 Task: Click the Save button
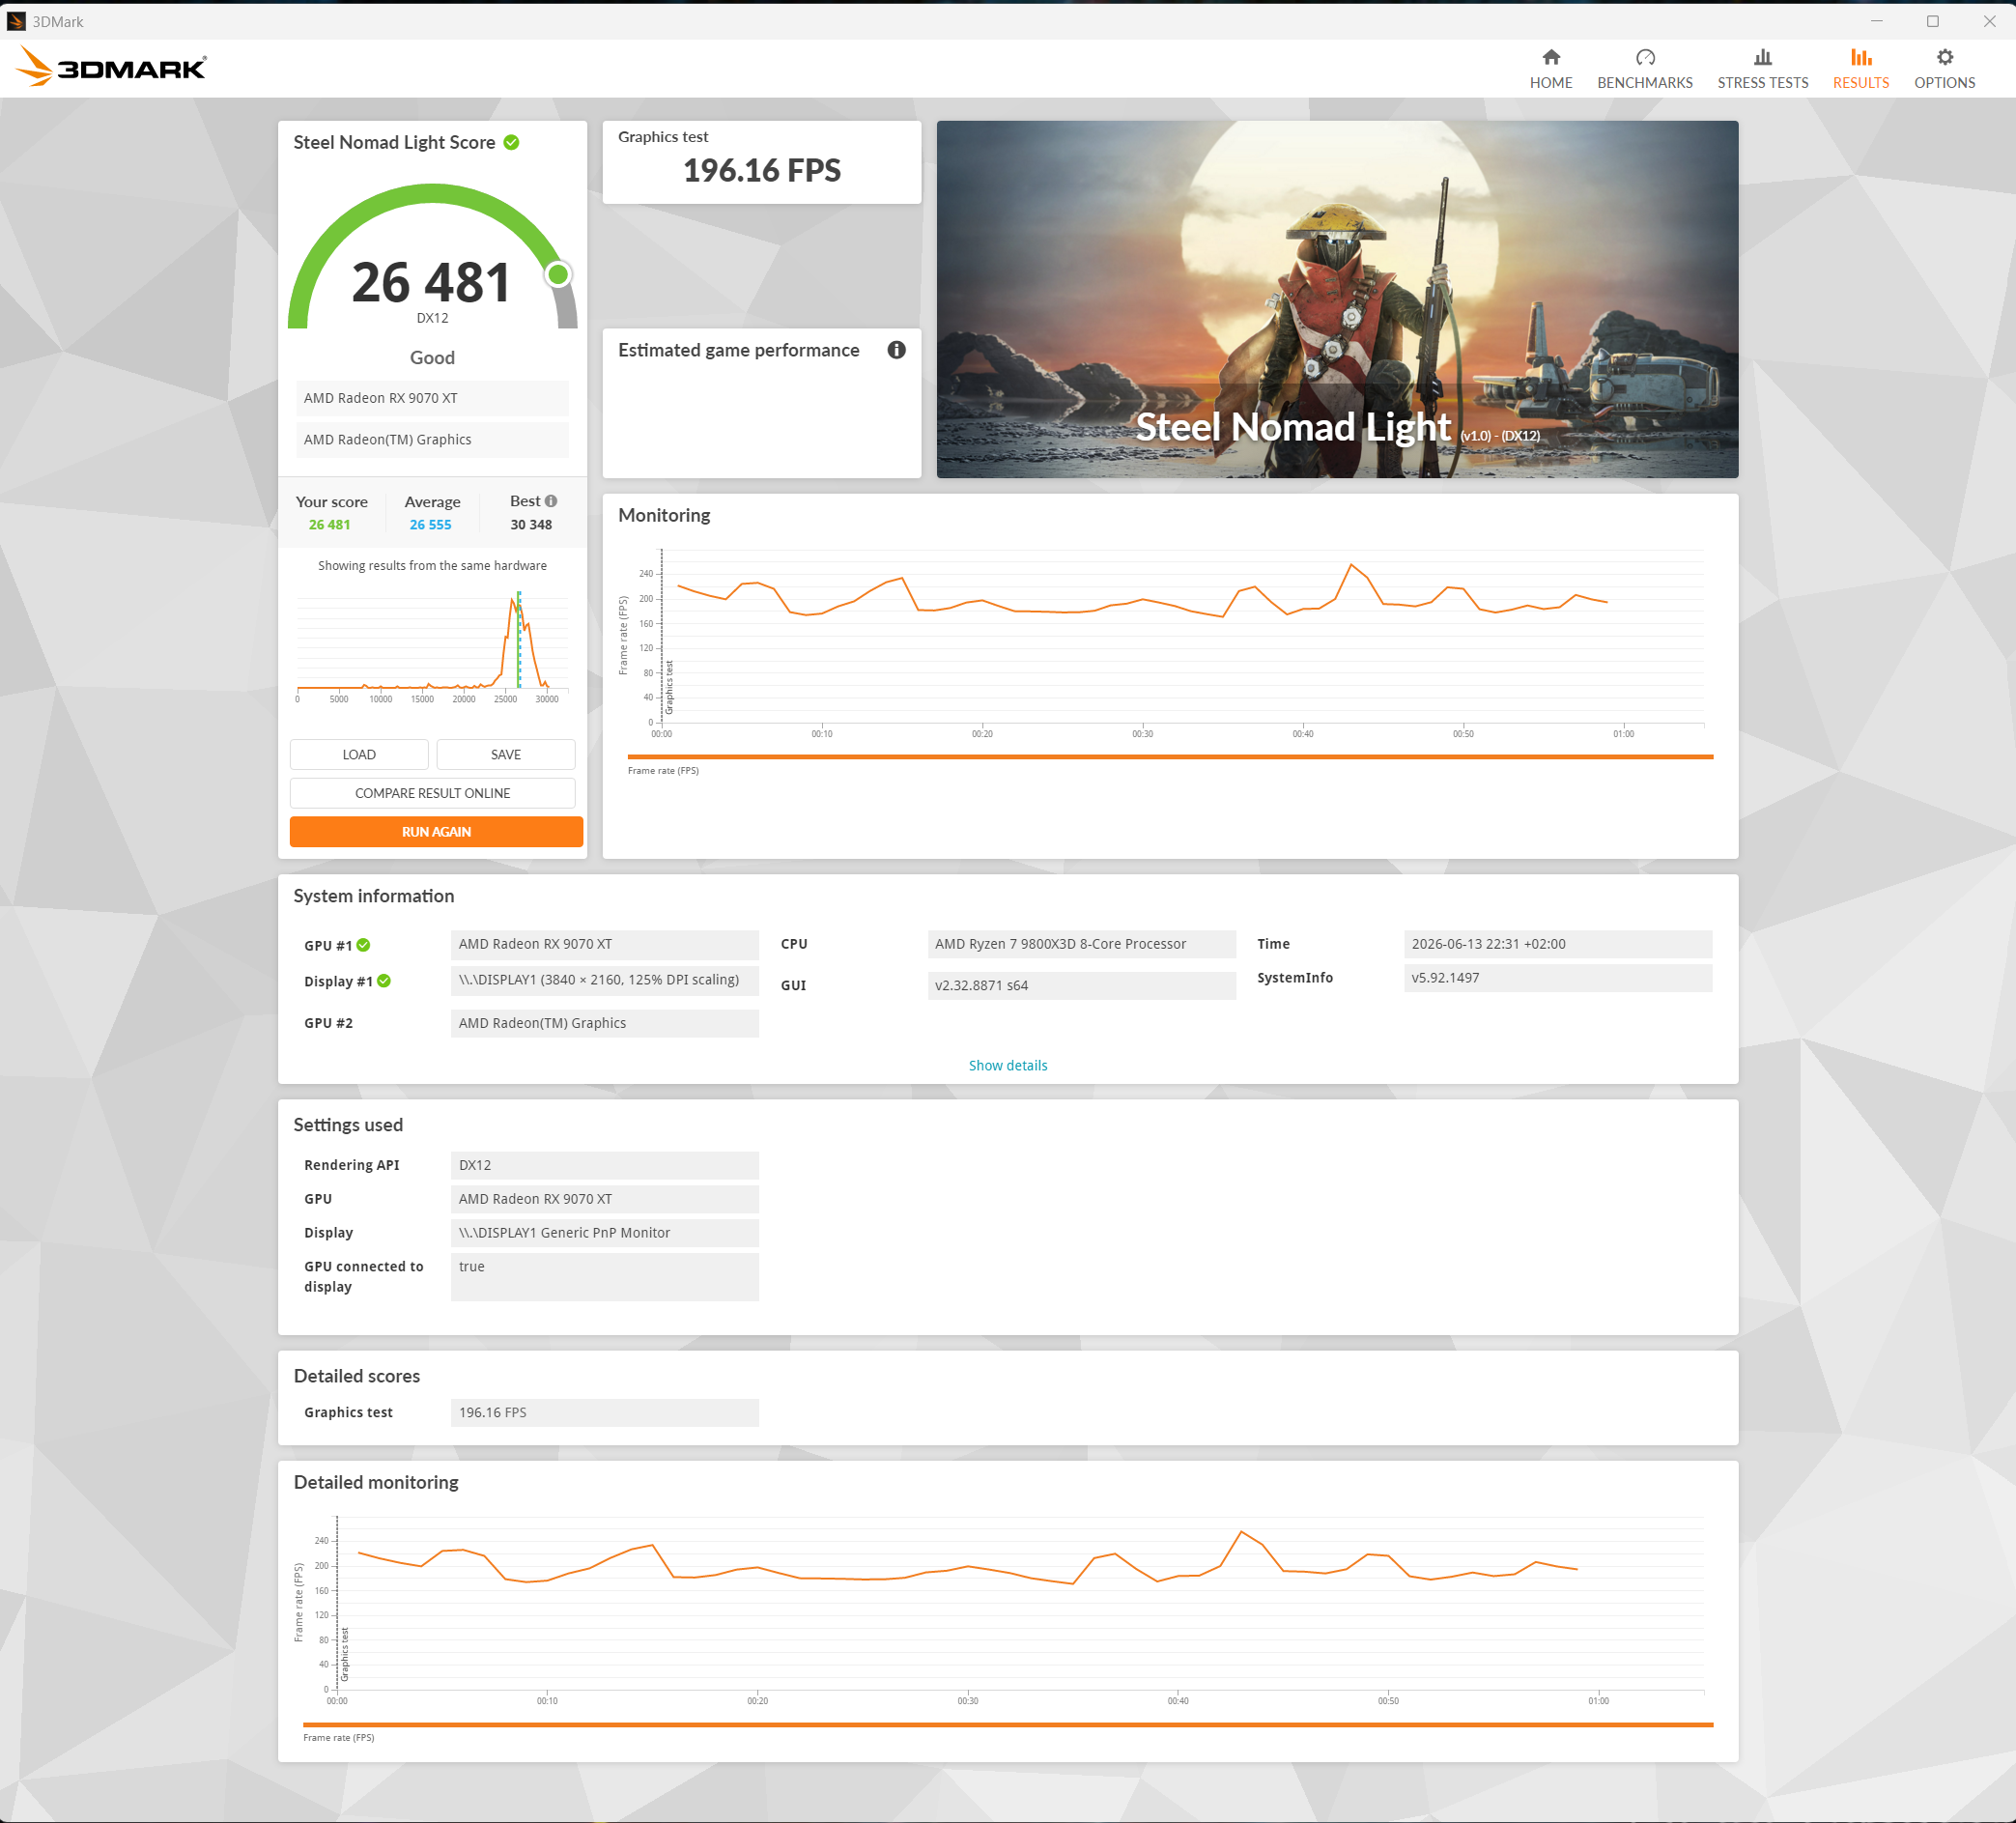[x=506, y=754]
